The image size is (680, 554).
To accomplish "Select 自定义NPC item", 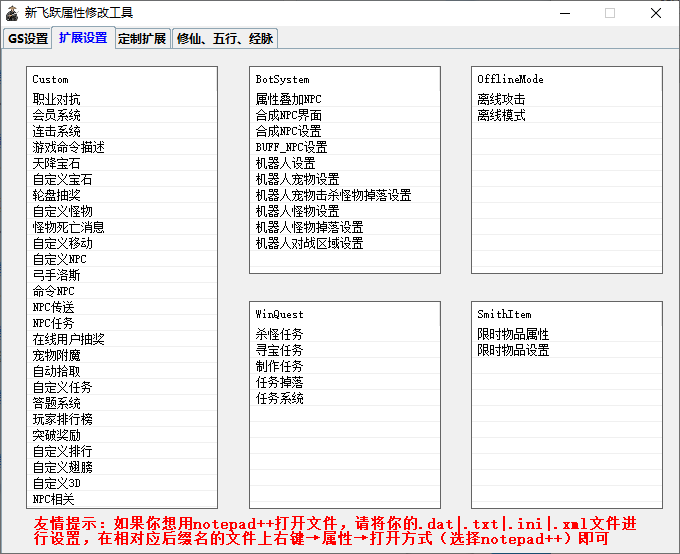I will pos(60,259).
